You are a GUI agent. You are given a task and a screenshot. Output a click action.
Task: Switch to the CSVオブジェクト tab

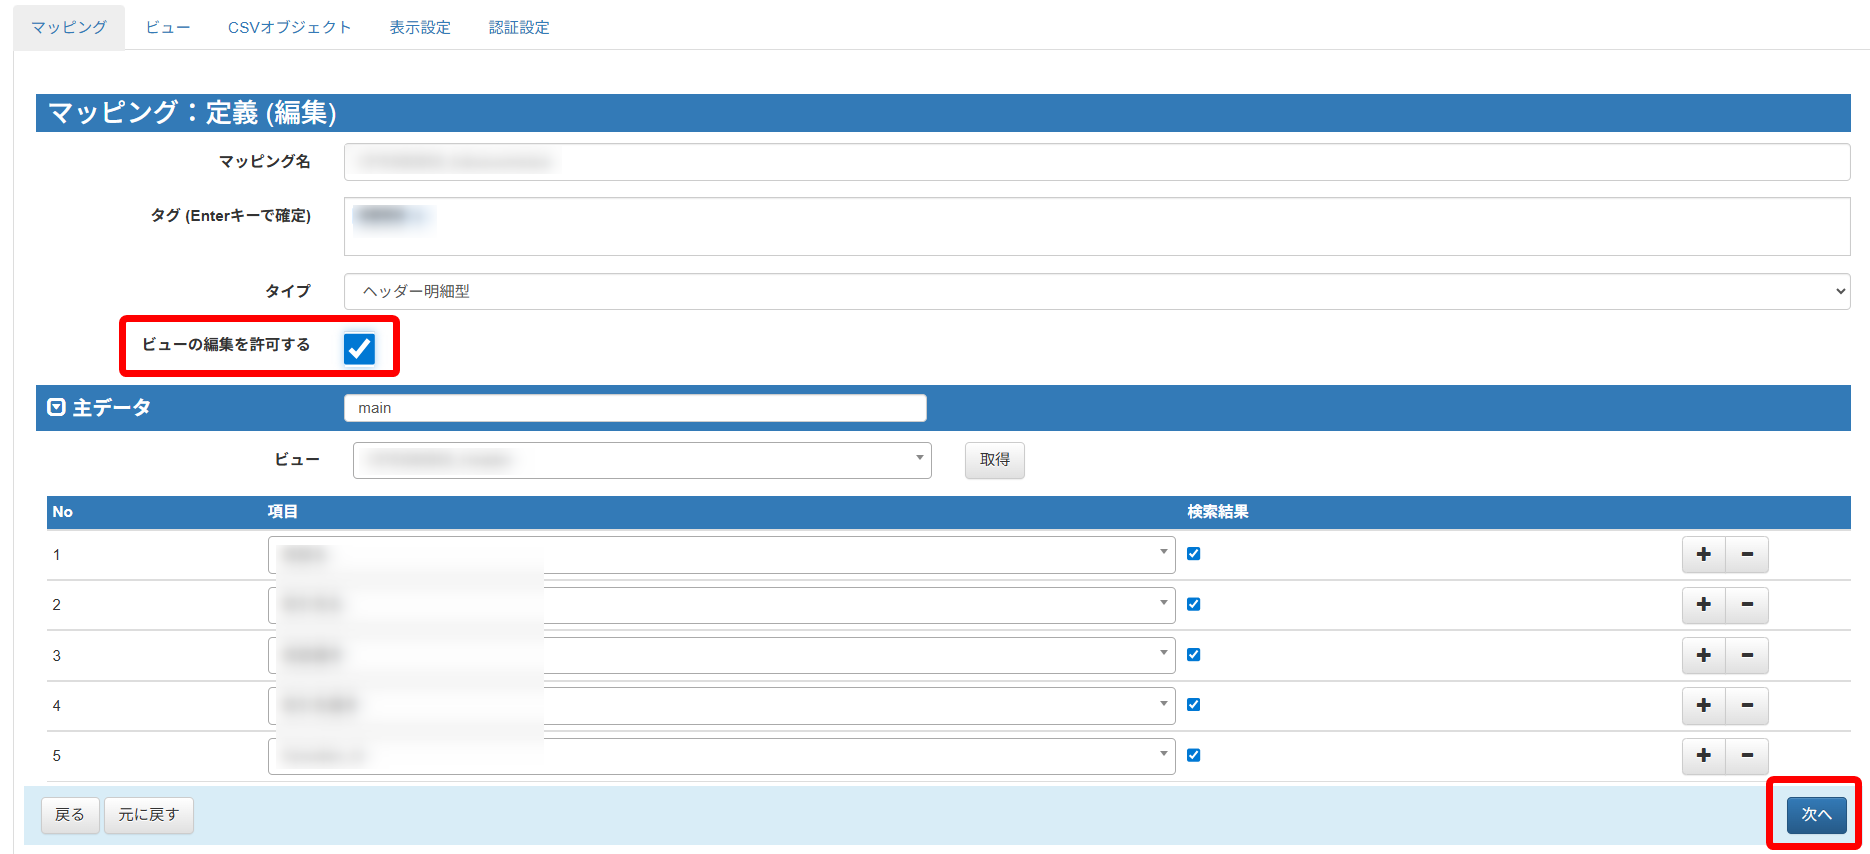[289, 27]
